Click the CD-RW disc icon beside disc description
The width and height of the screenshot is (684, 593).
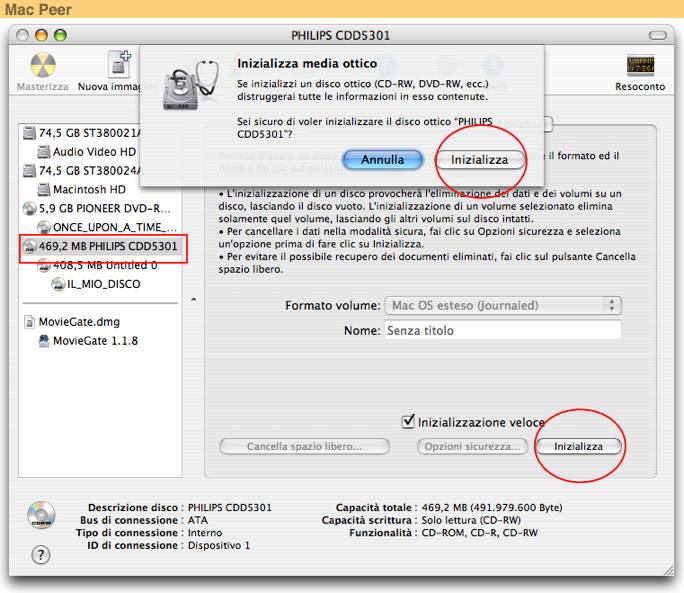click(x=41, y=514)
